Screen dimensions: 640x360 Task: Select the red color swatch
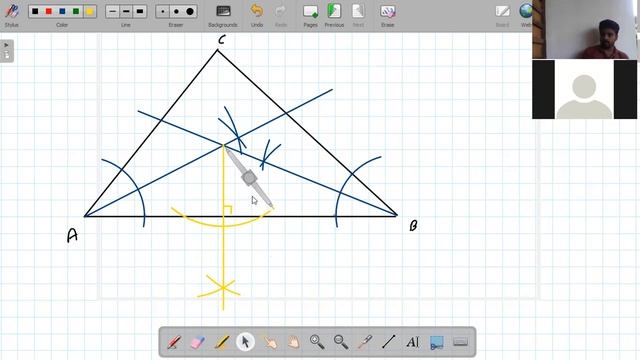[49, 11]
